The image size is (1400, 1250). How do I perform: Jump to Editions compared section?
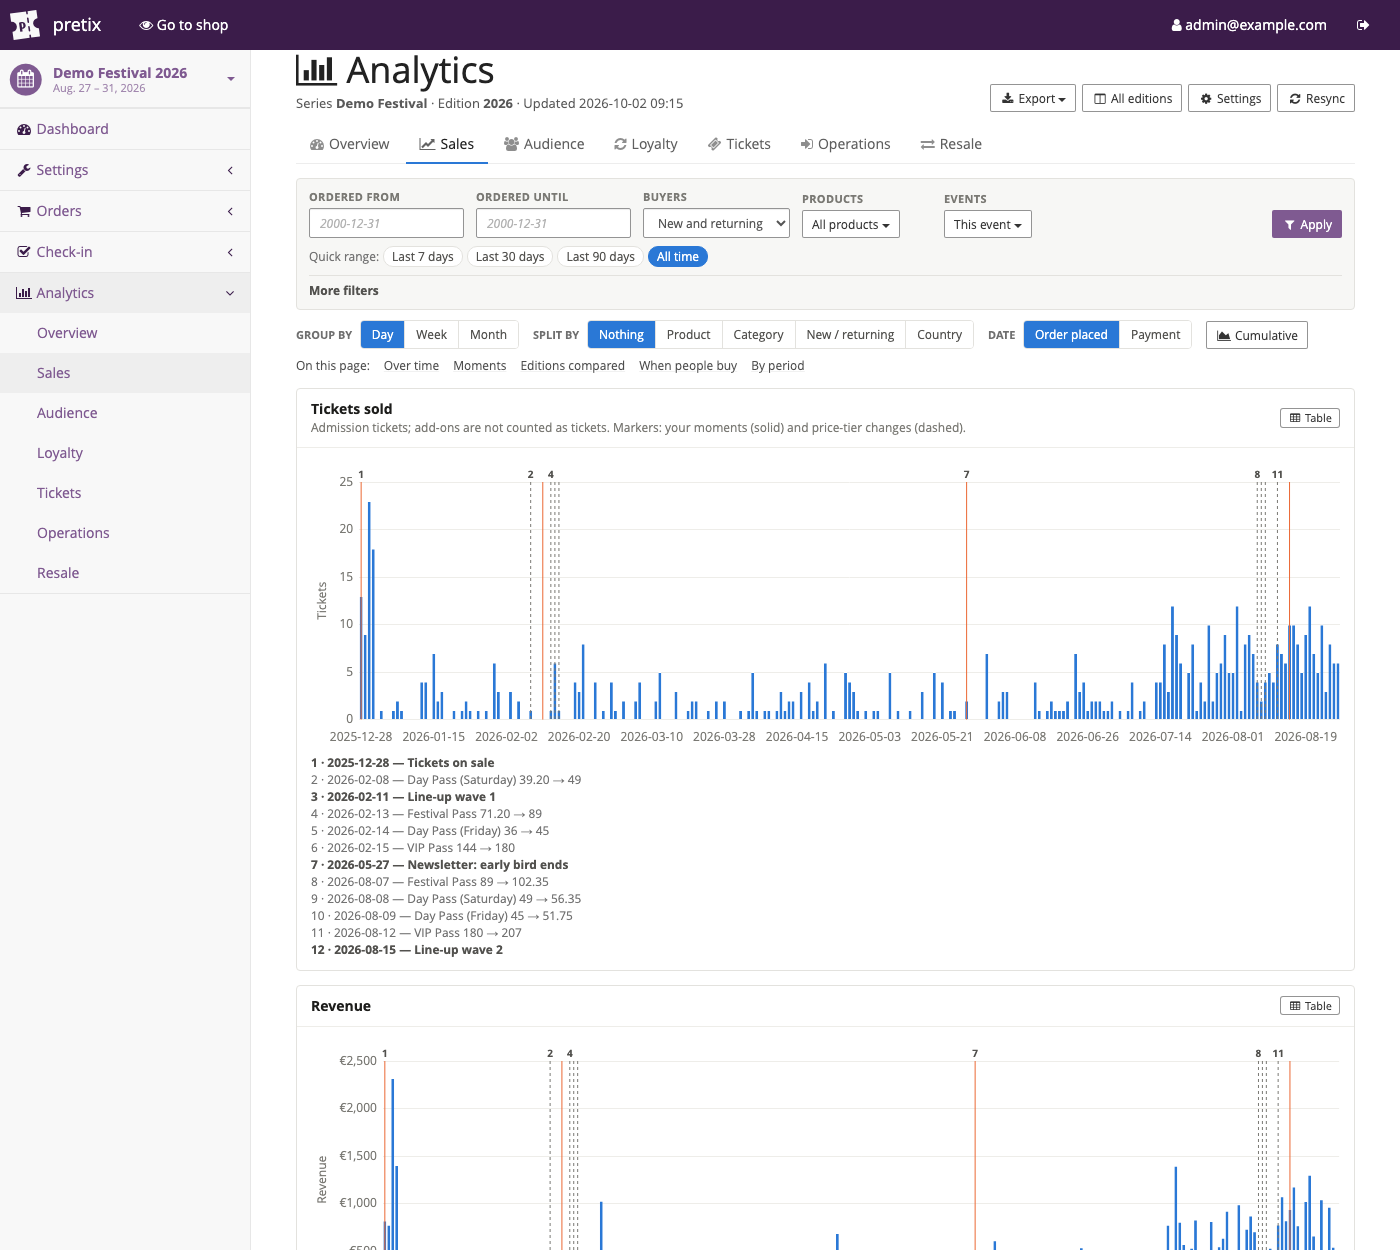[572, 366]
